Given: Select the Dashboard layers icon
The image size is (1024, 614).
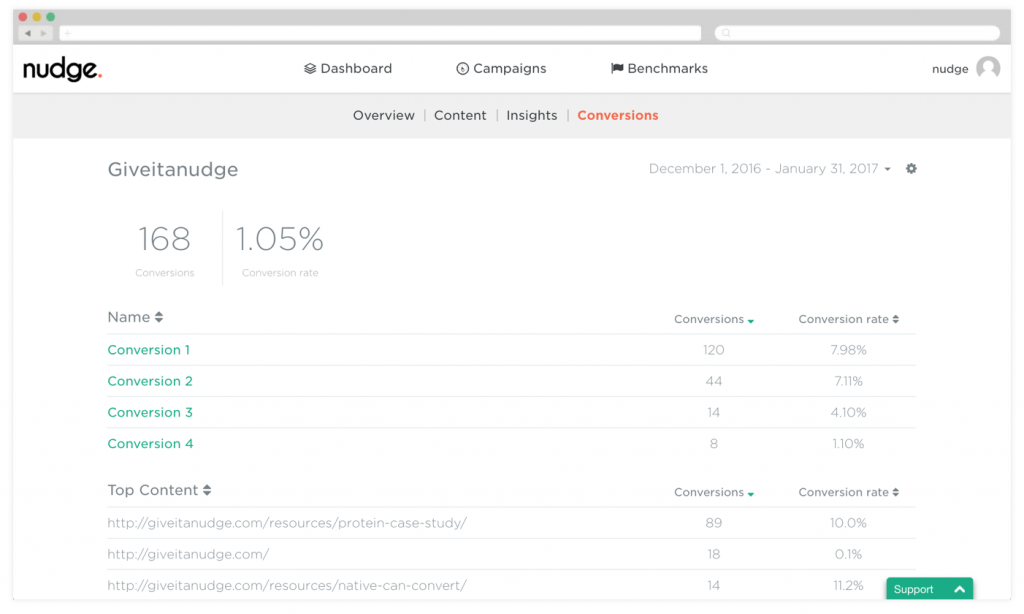Looking at the screenshot, I should tap(310, 68).
